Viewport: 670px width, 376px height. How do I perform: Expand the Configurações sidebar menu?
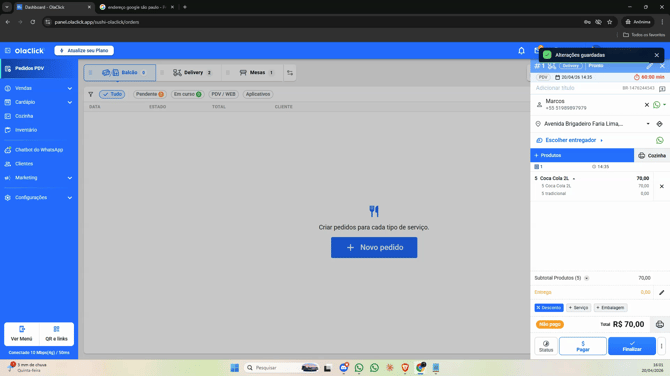[38, 198]
